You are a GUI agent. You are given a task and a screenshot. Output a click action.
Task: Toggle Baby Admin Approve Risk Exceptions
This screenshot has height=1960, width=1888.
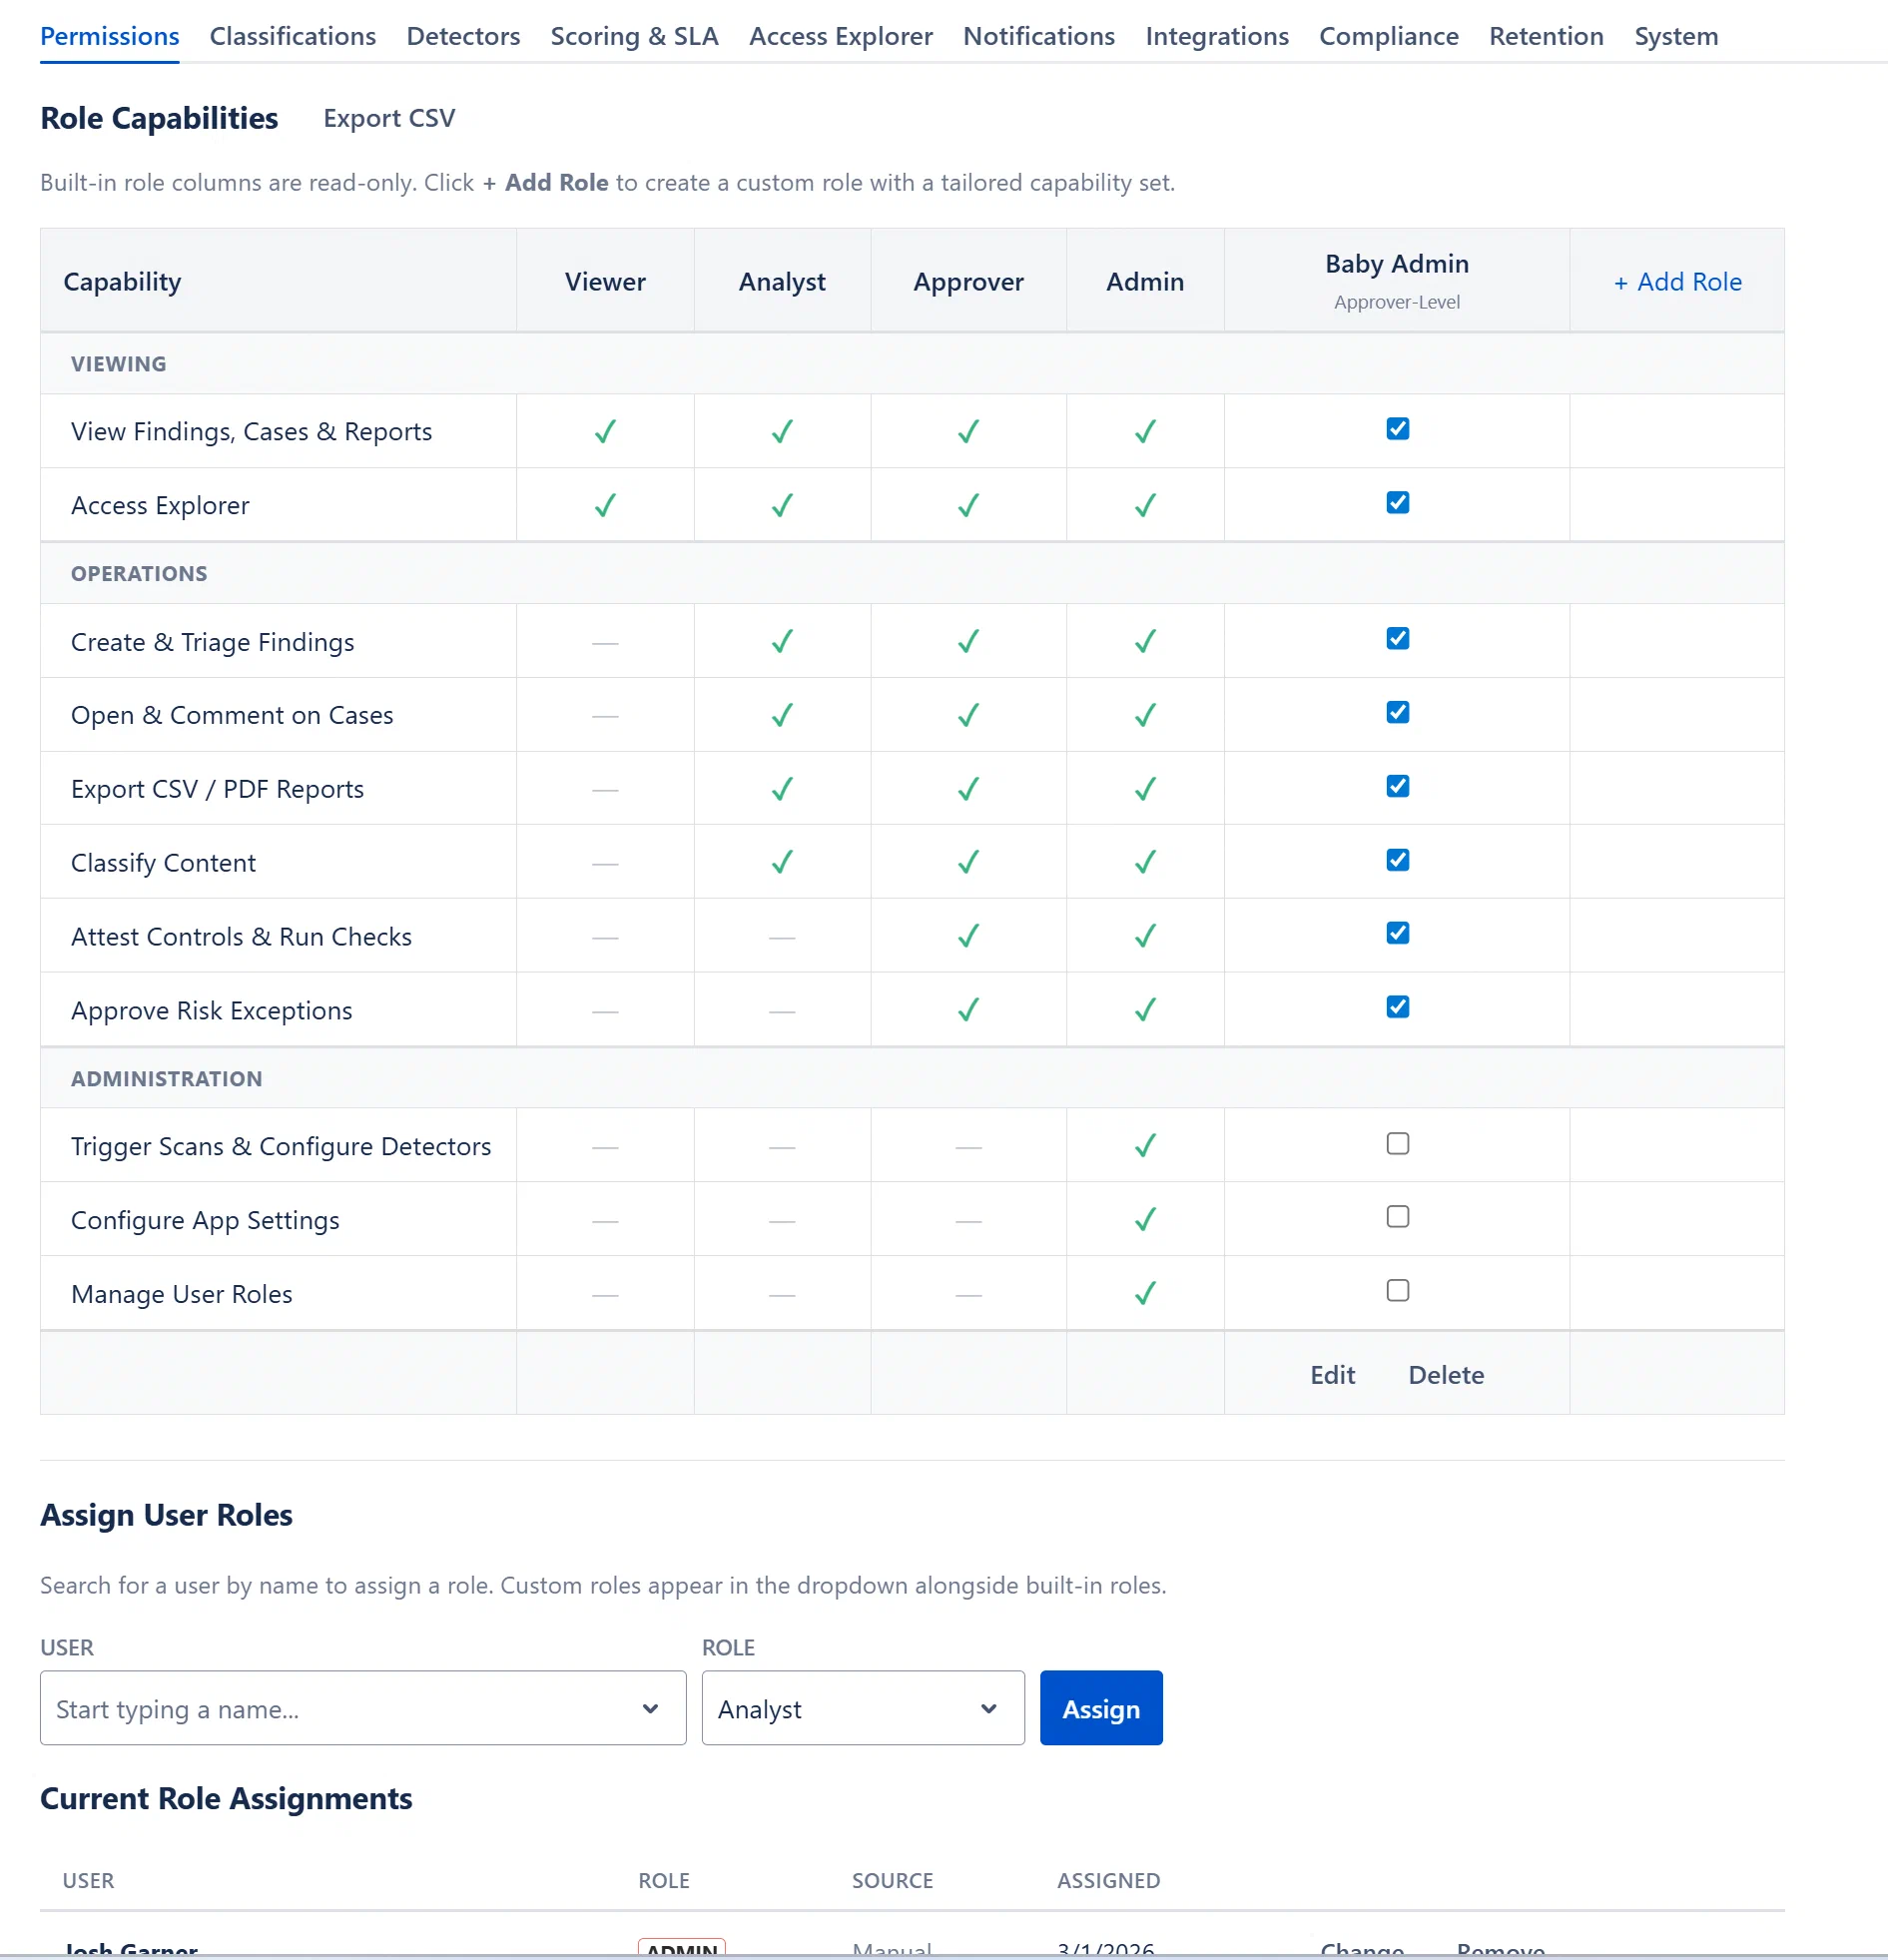tap(1397, 1007)
